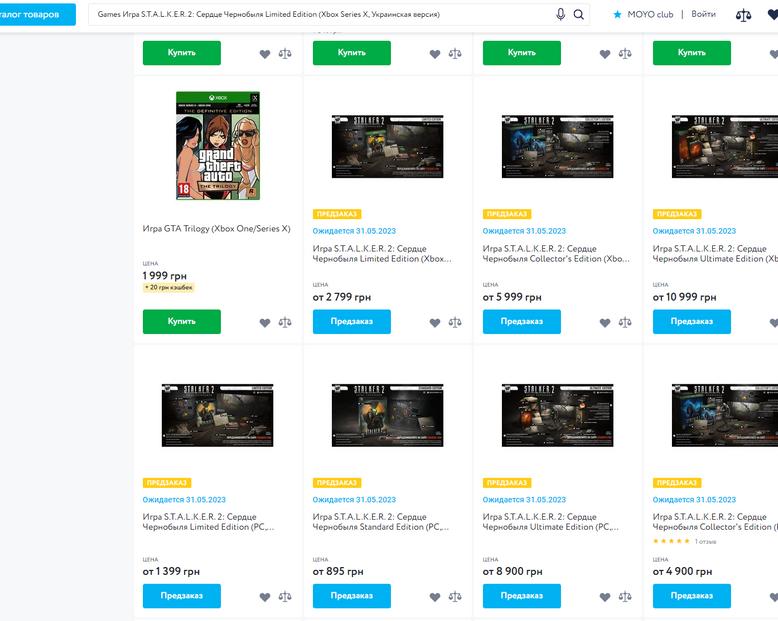Viewport: 778px width, 621px height.
Task: Open Collector's Edition 5 999 грн product image
Action: point(558,146)
